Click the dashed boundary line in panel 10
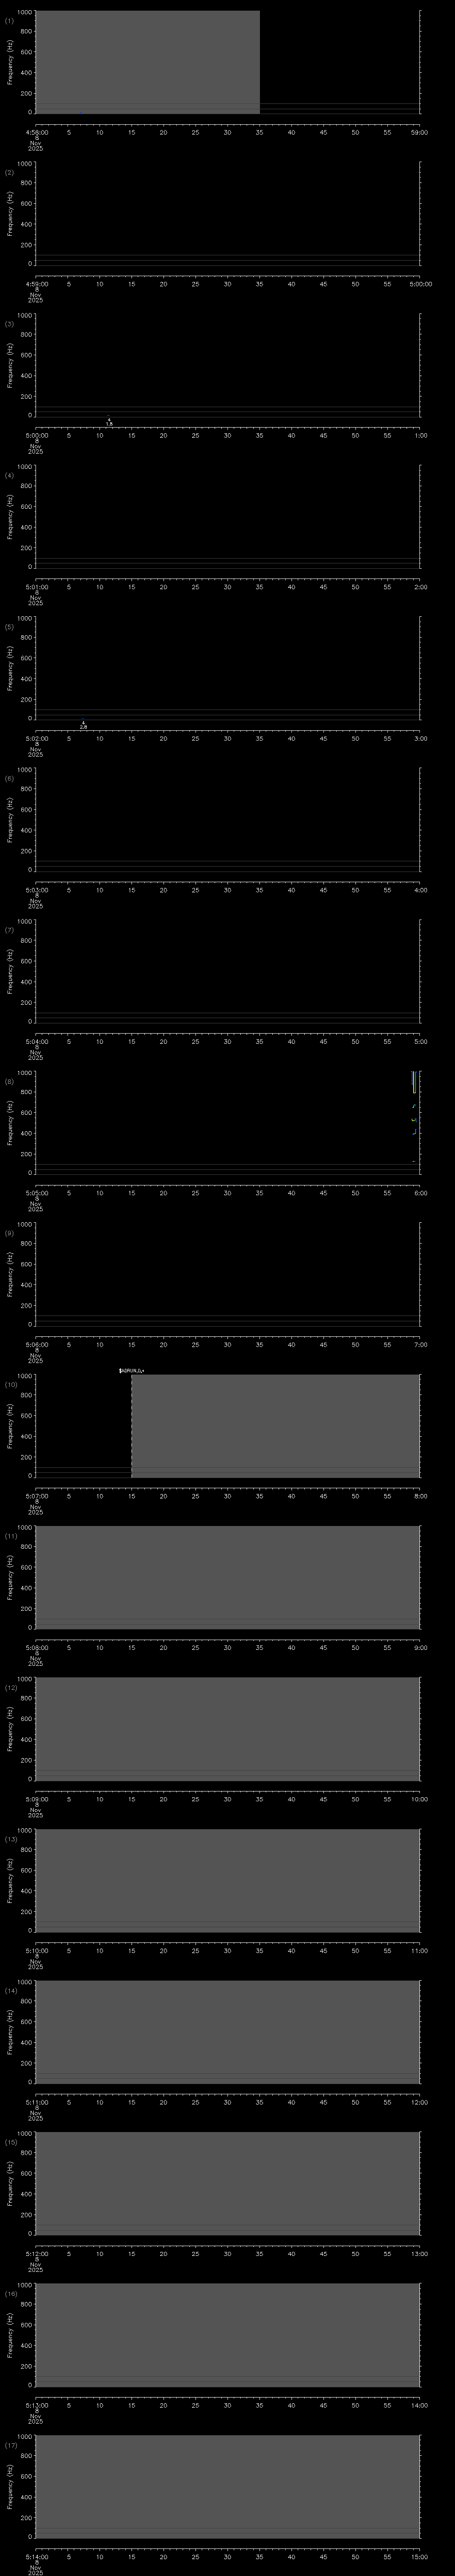 (x=131, y=1425)
